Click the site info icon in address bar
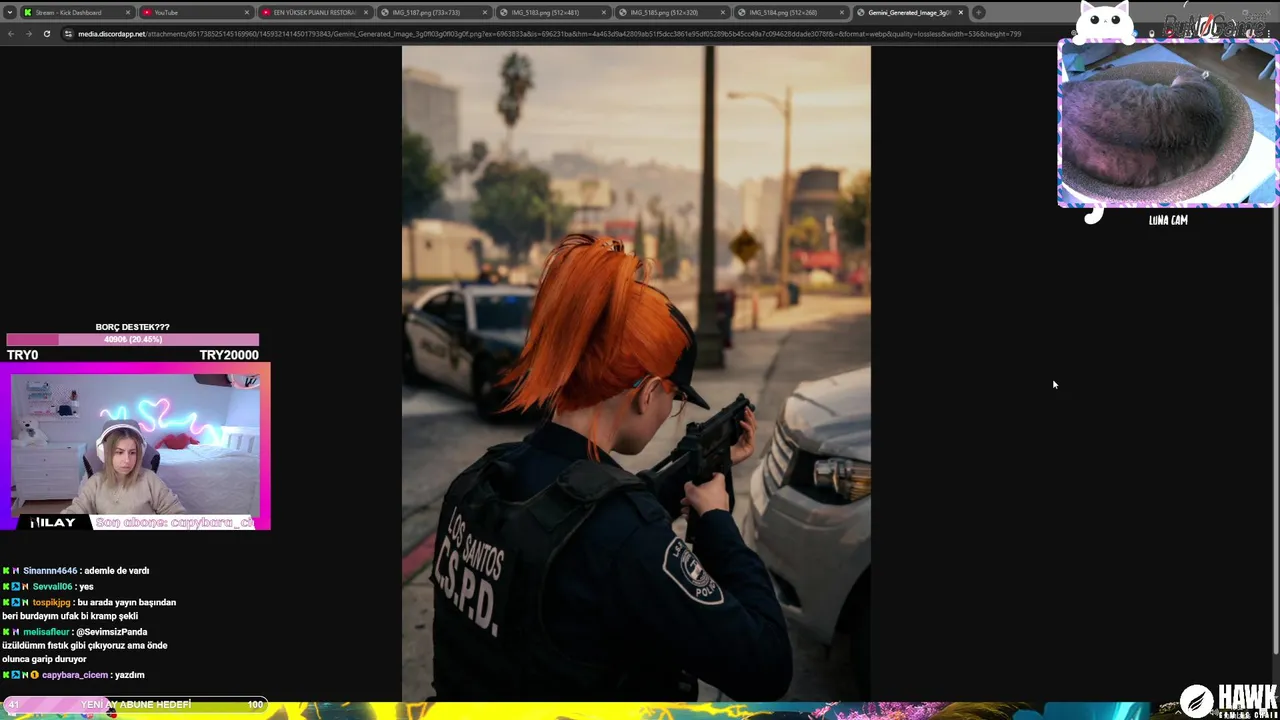Image resolution: width=1280 pixels, height=720 pixels. [68, 34]
